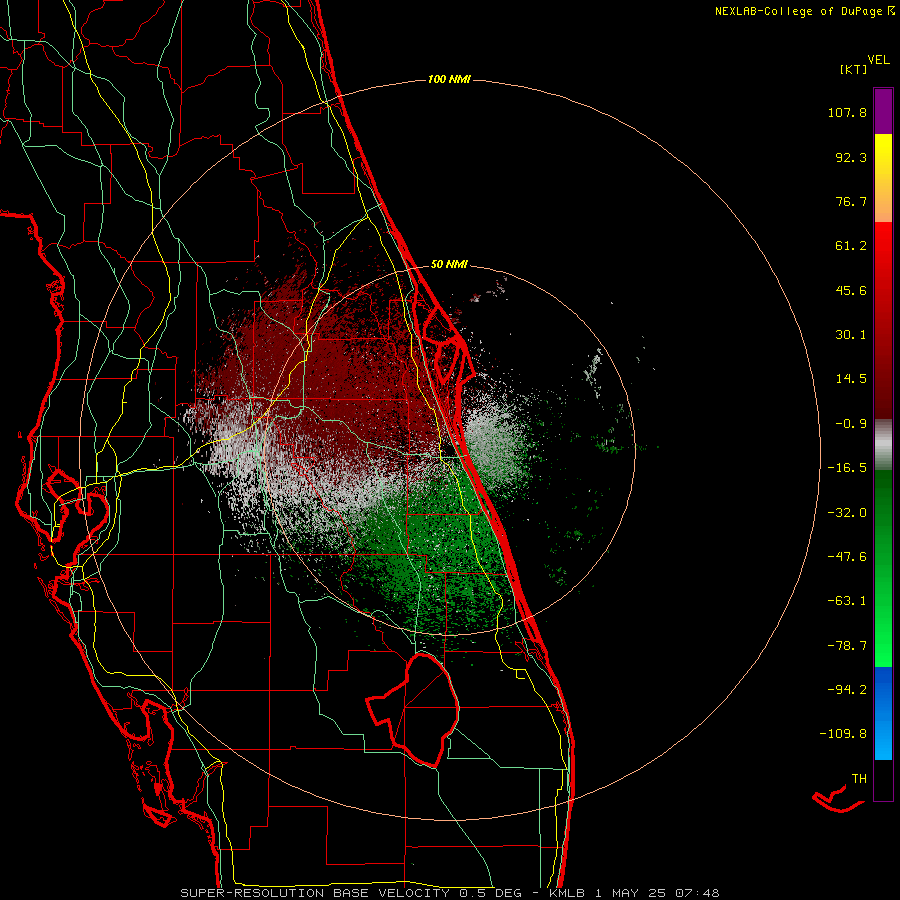Click the 30.1 velocity scale value
This screenshot has height=900, width=900.
click(851, 335)
